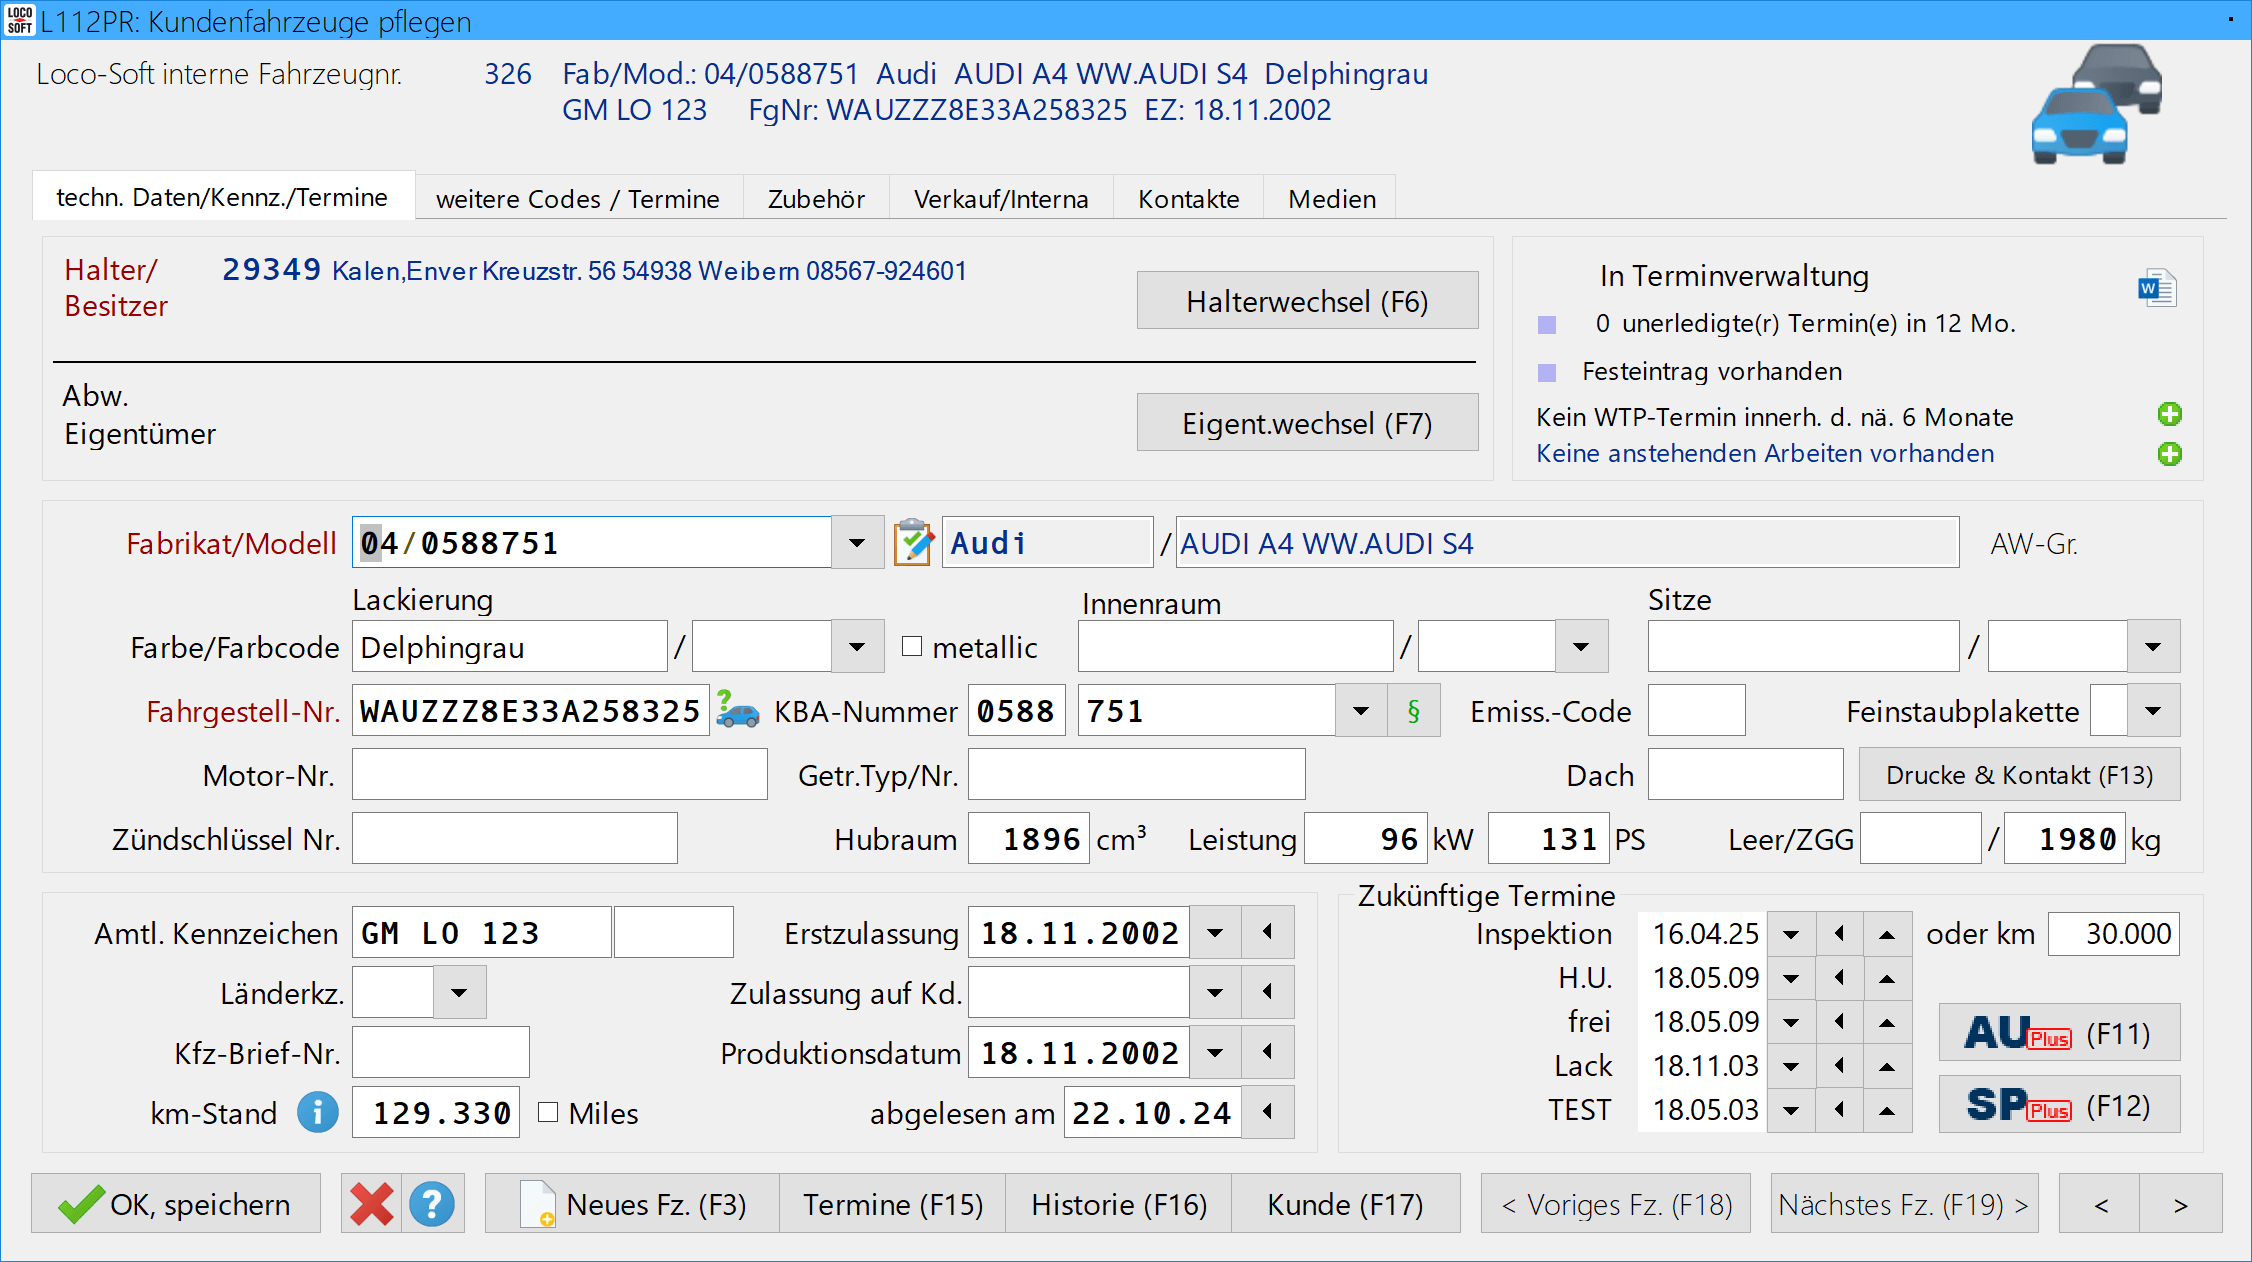Screen dimensions: 2252x1262
Task: Click the Word document export icon
Action: 2156,290
